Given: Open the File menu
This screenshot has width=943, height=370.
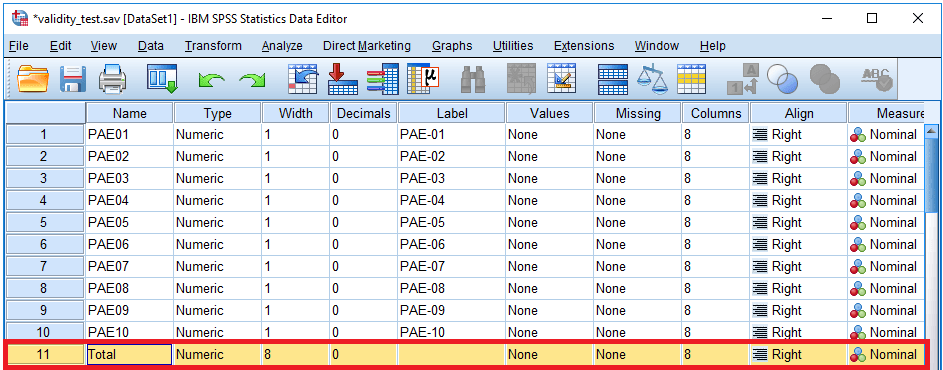Looking at the screenshot, I should [19, 46].
